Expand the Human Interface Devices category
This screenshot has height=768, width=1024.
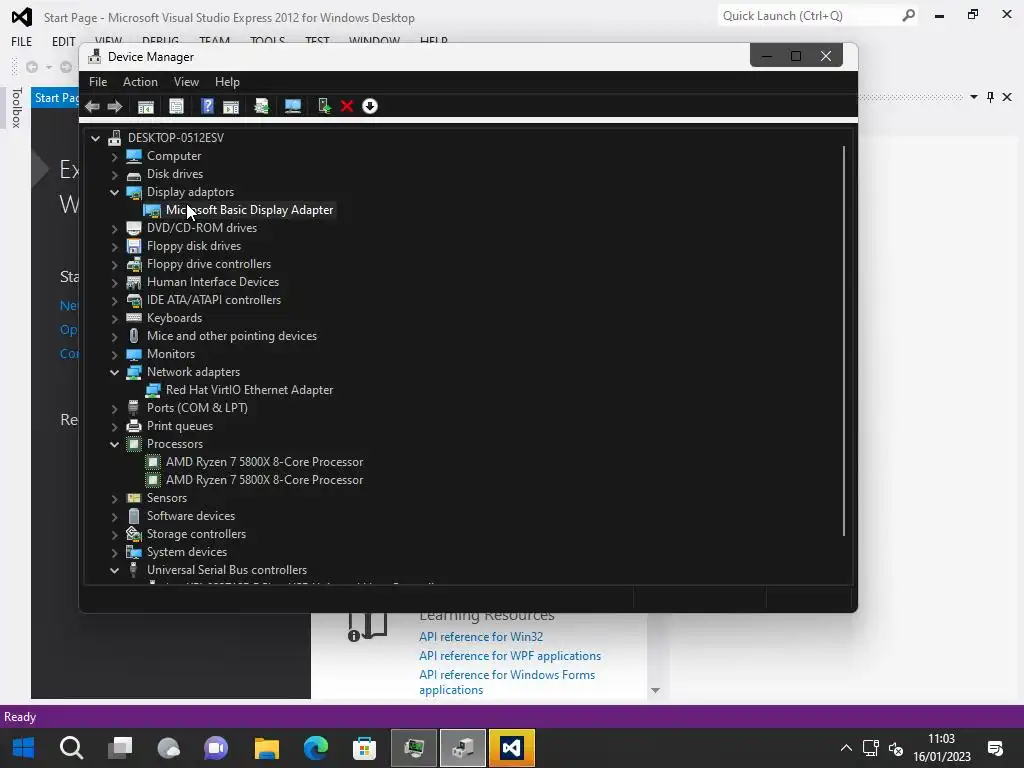pyautogui.click(x=114, y=282)
